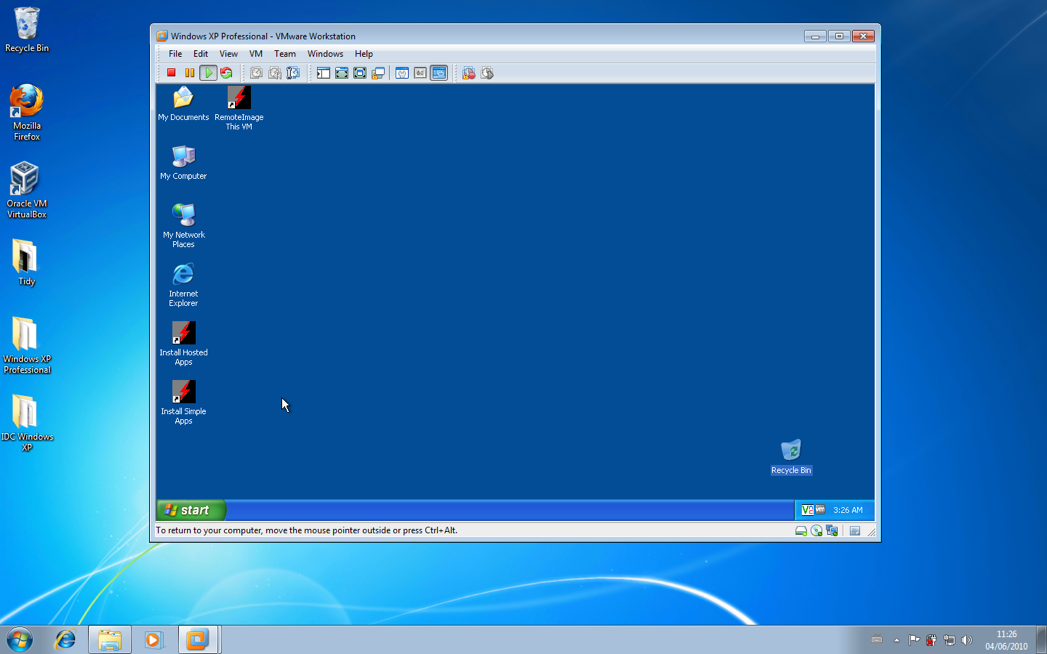Screen dimensions: 1047x654
Task: Select host Recycle Bin on Windows 7 desktop
Action: tap(27, 30)
